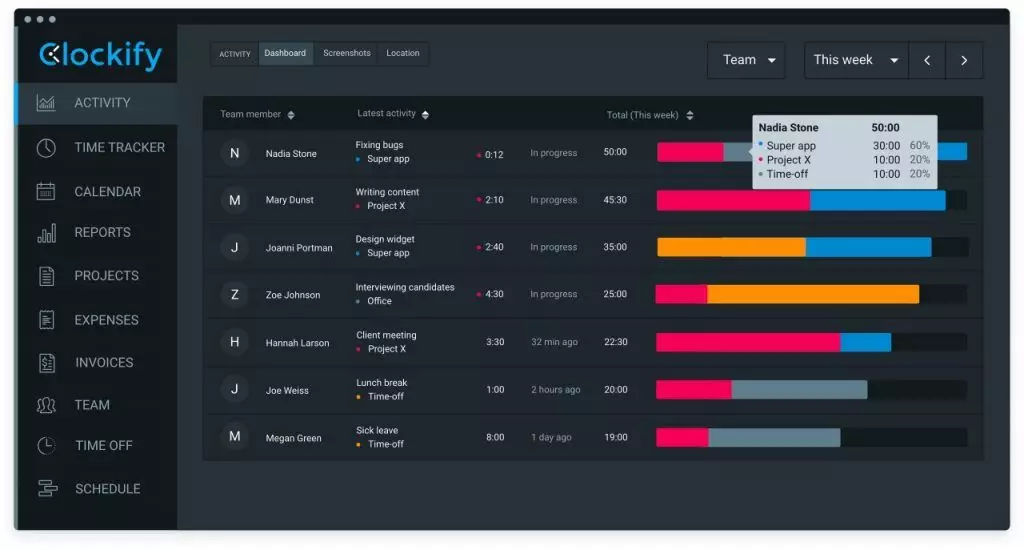
Task: Click the Activity chart icon in sidebar
Action: click(46, 103)
